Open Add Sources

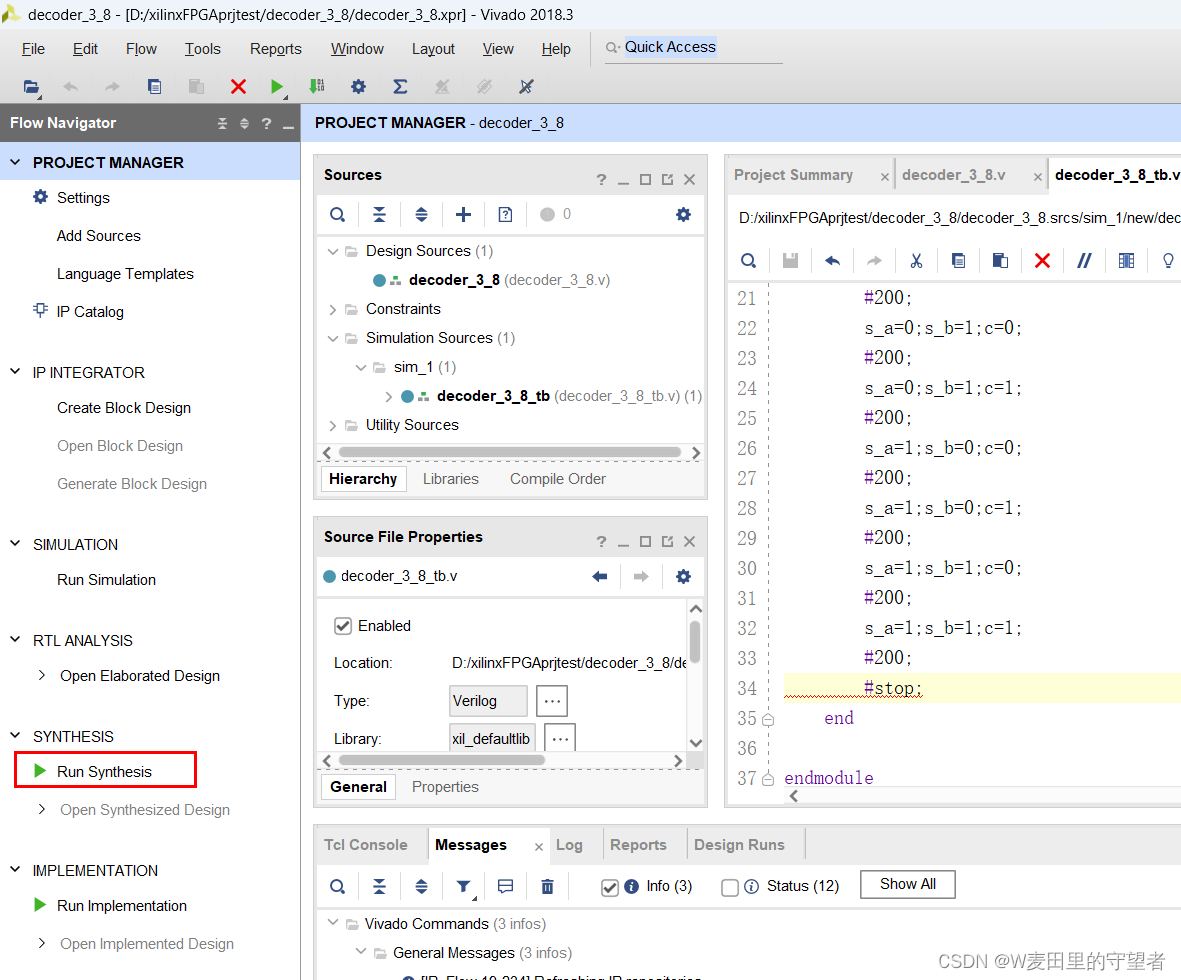[x=99, y=236]
